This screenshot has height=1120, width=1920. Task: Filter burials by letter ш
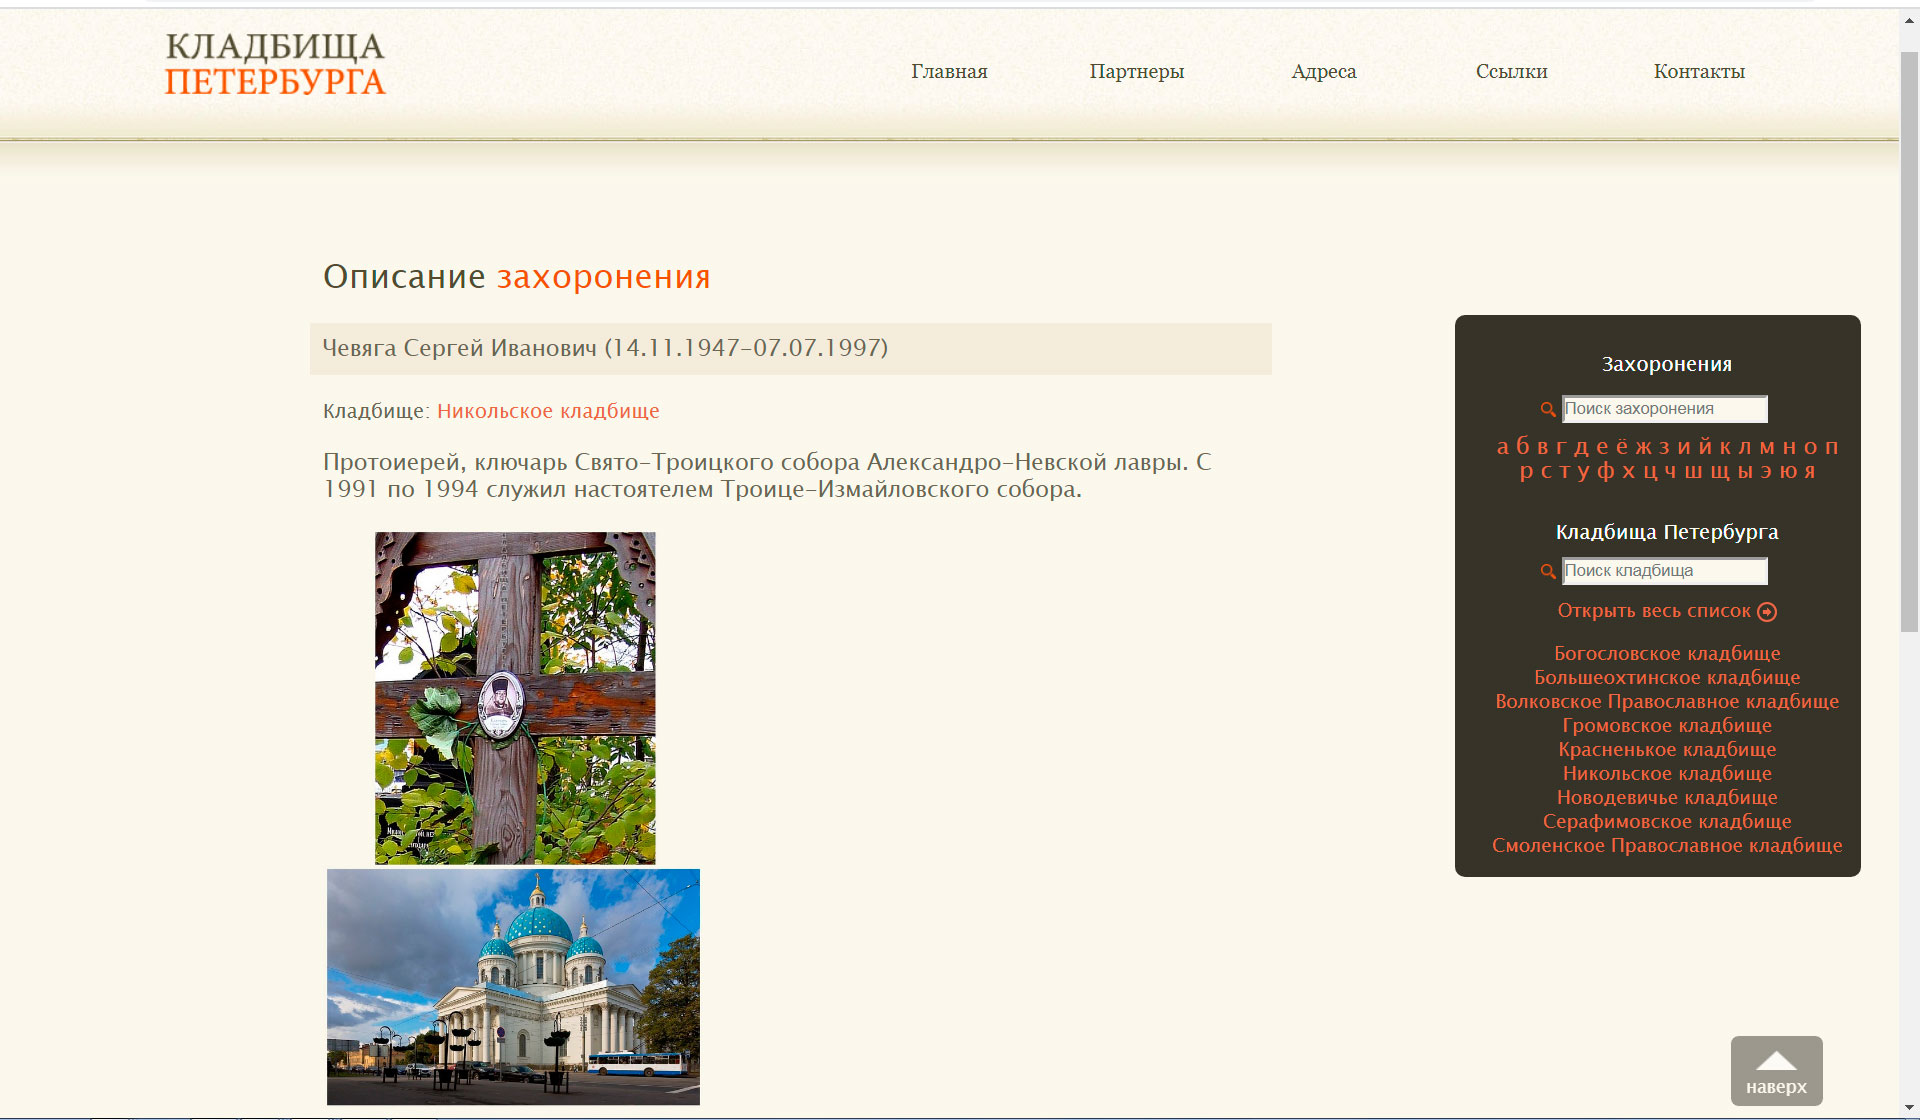coord(1693,472)
